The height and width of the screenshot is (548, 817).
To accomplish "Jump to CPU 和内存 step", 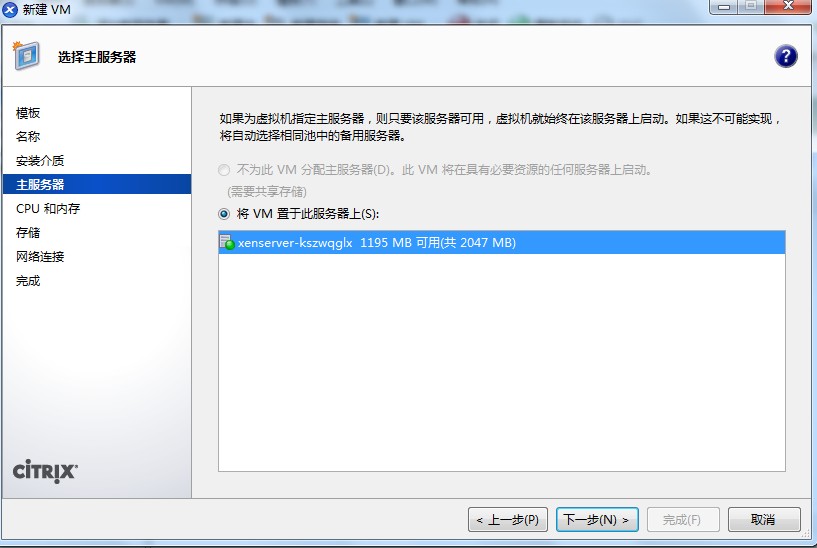I will 48,208.
